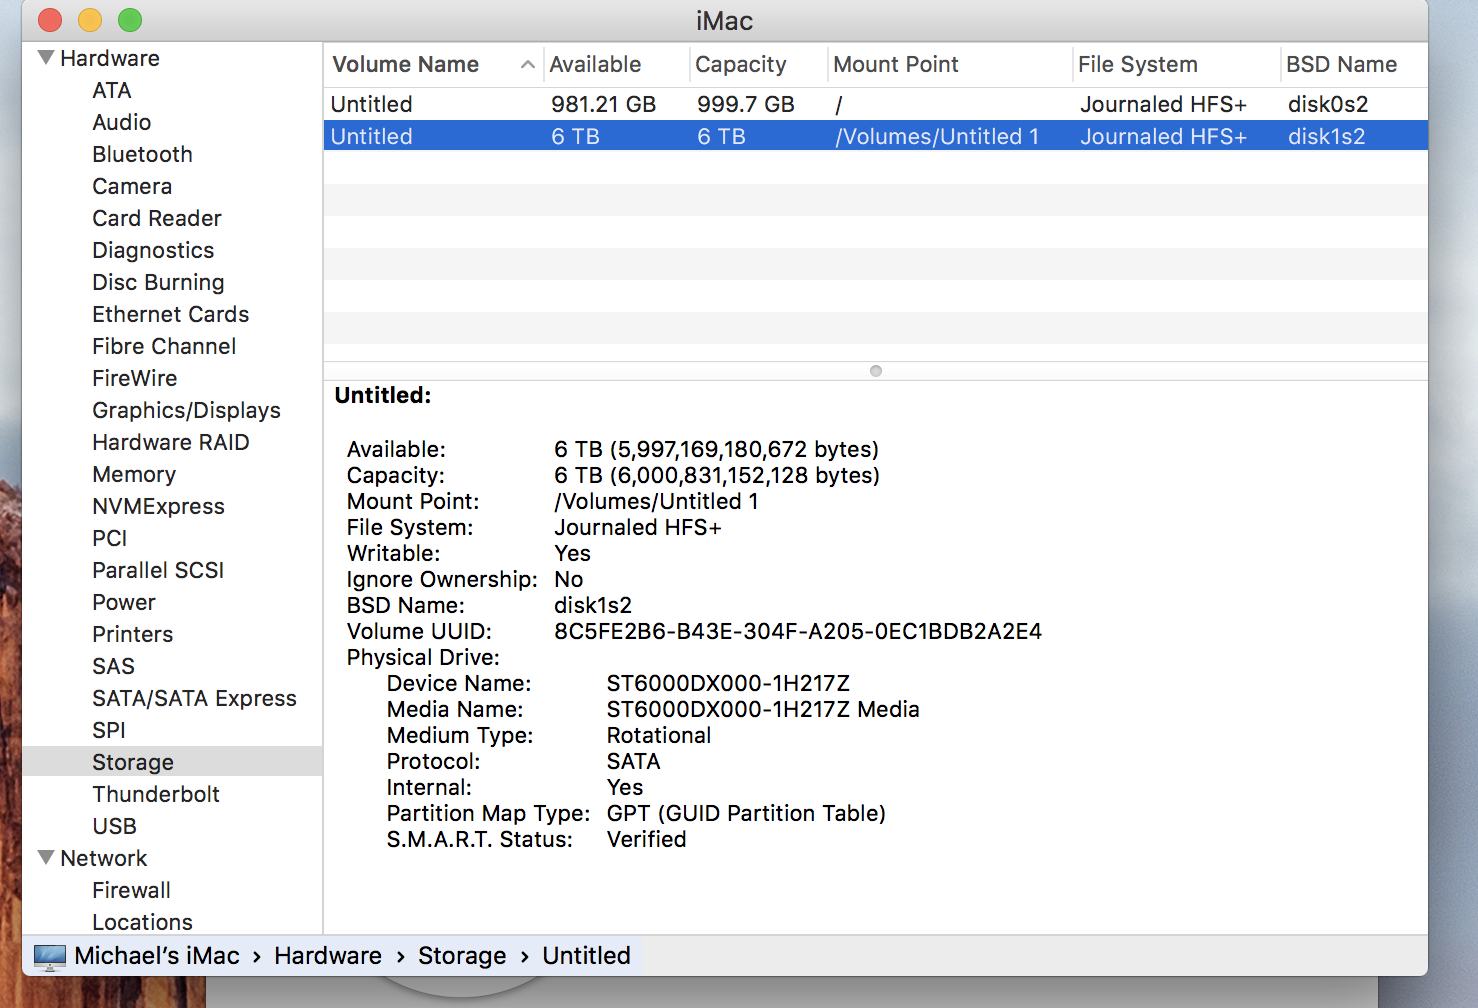Click the Volume UUID value
1478x1008 pixels.
click(798, 631)
